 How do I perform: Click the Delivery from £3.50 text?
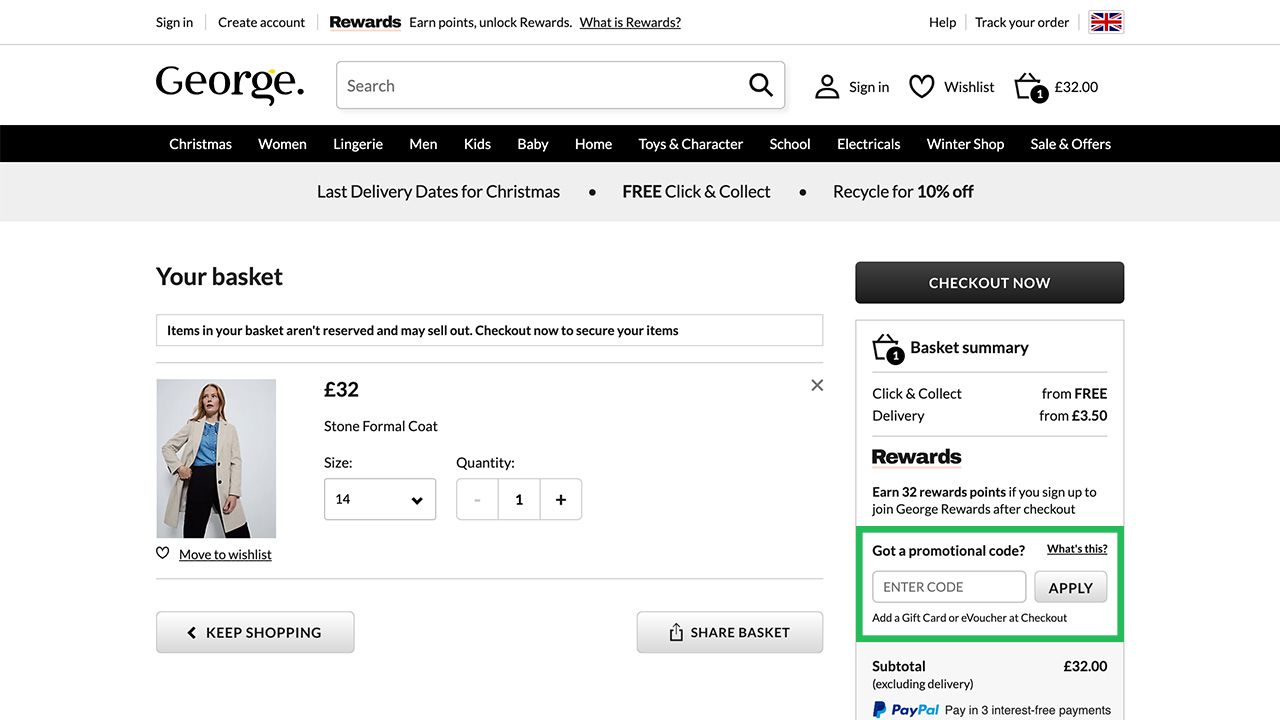click(x=990, y=416)
